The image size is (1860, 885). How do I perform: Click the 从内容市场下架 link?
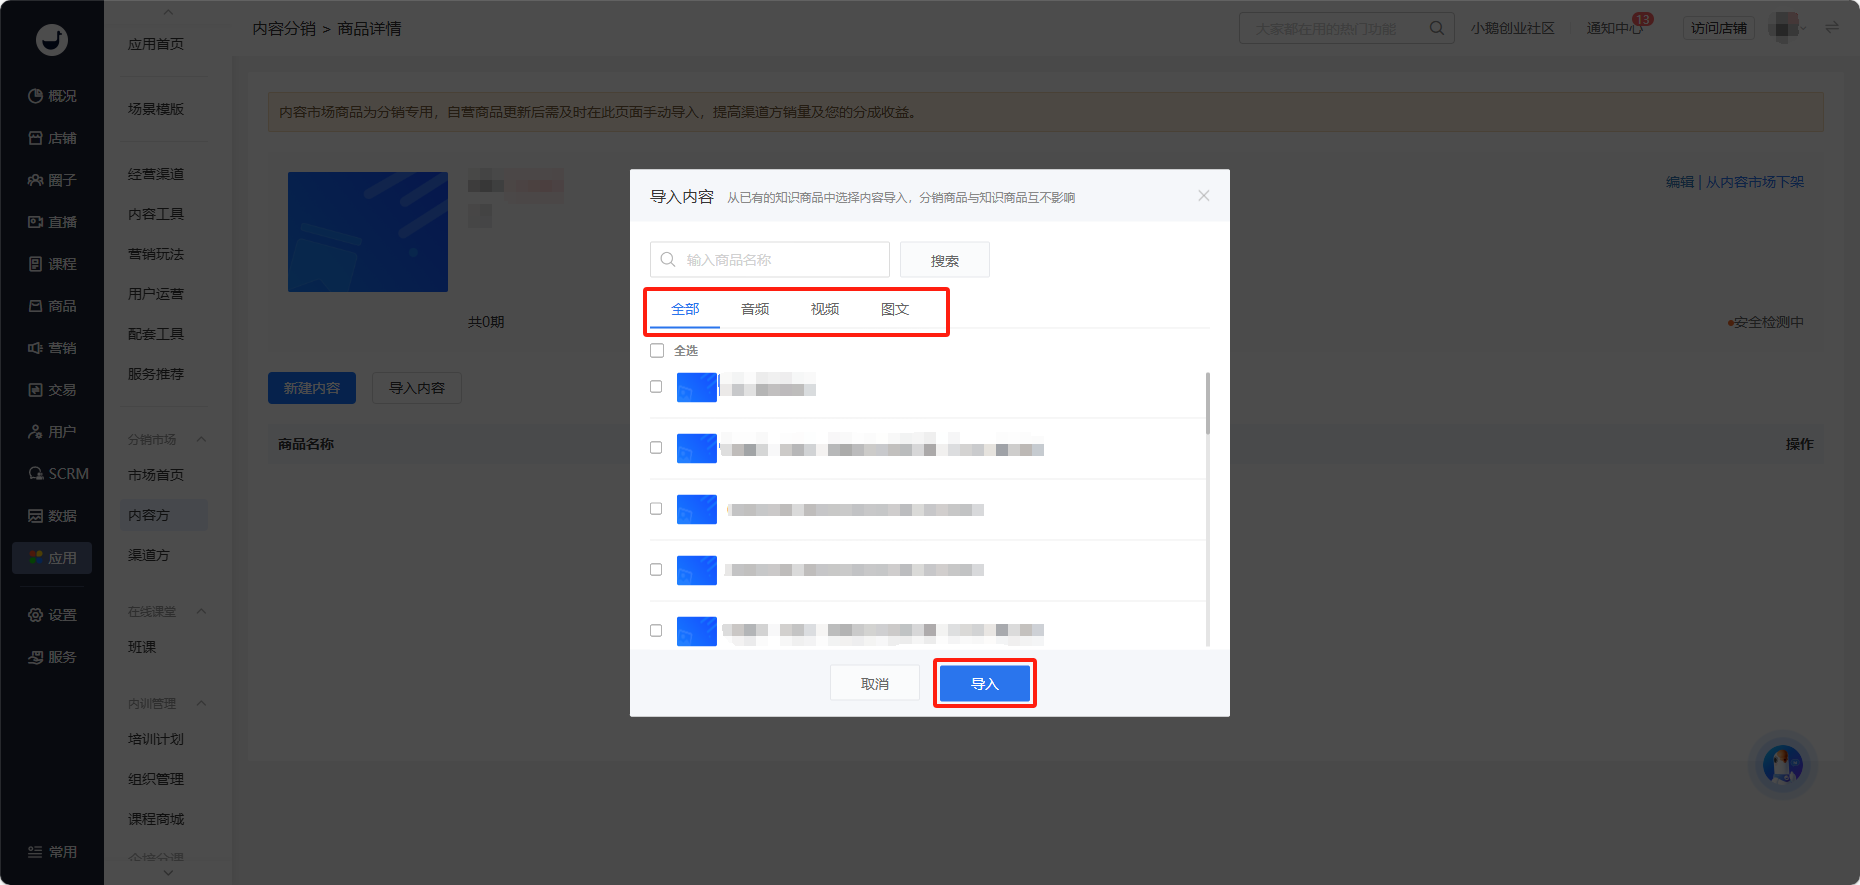point(1755,182)
